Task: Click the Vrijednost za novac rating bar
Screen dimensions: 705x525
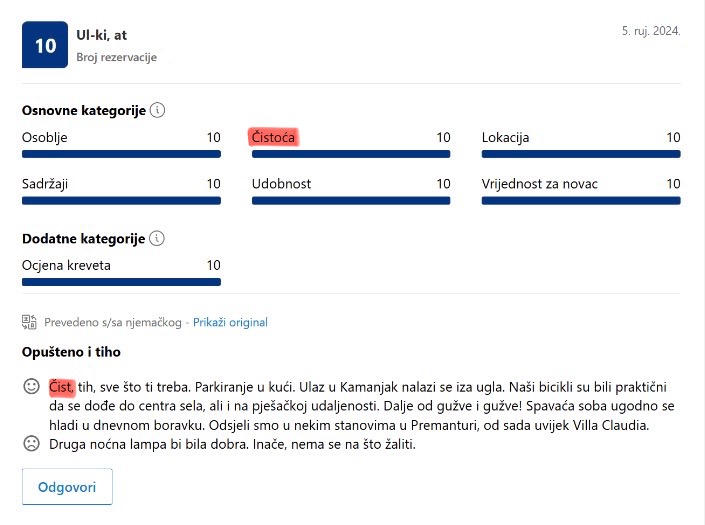Action: 581,201
